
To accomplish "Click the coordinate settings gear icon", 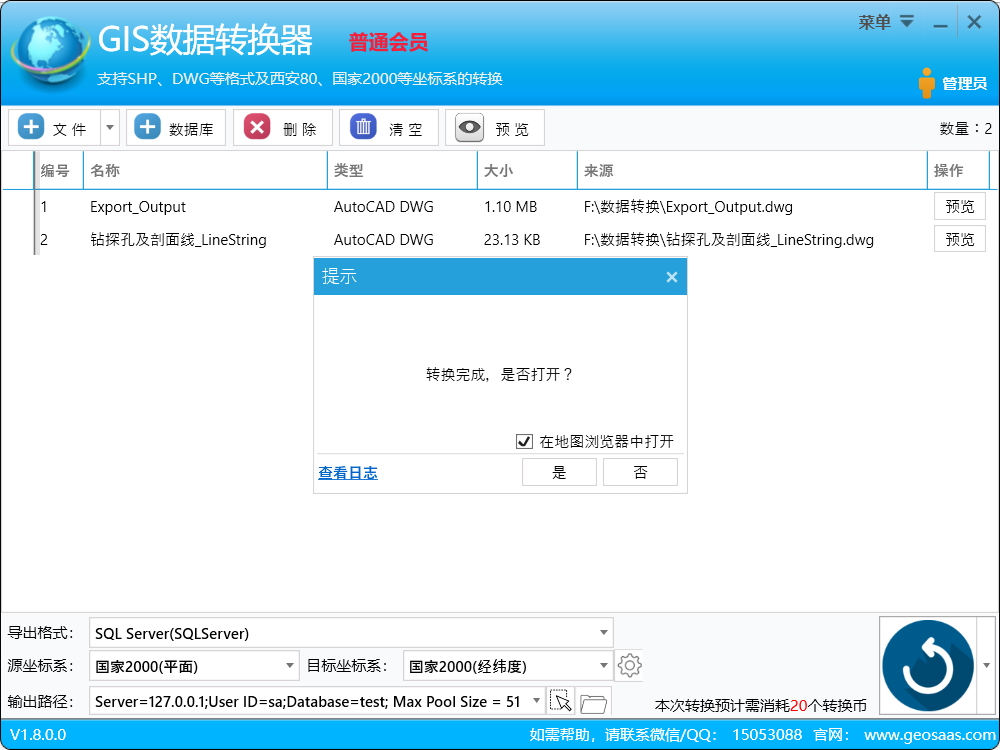I will (x=629, y=666).
